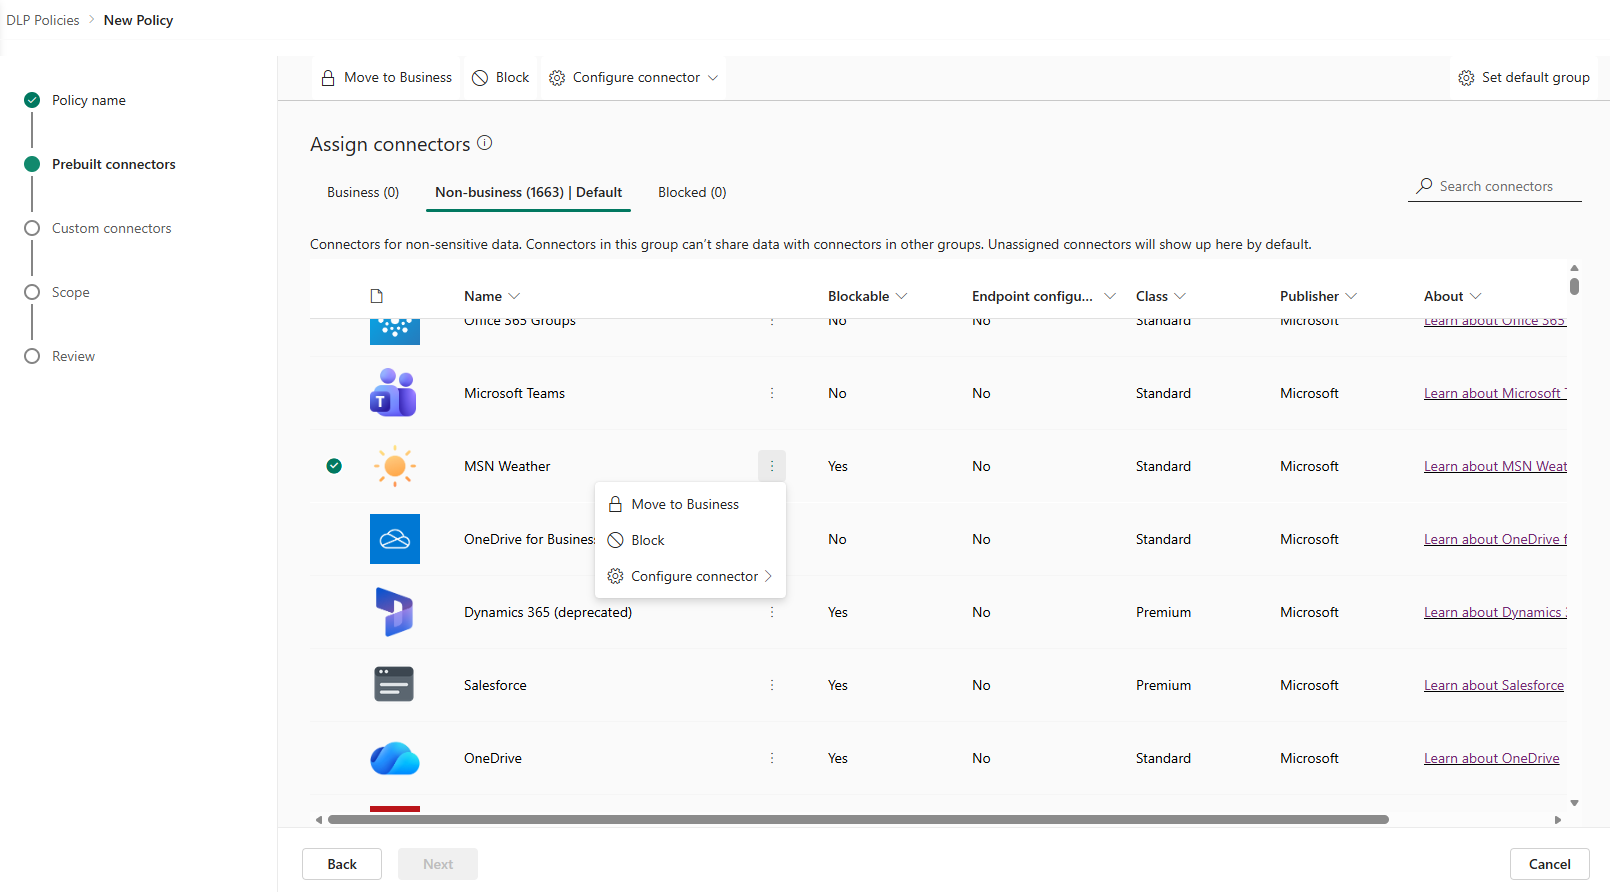1610x892 pixels.
Task: Click the Dynamics 365 (deprecated) name
Action: point(548,612)
